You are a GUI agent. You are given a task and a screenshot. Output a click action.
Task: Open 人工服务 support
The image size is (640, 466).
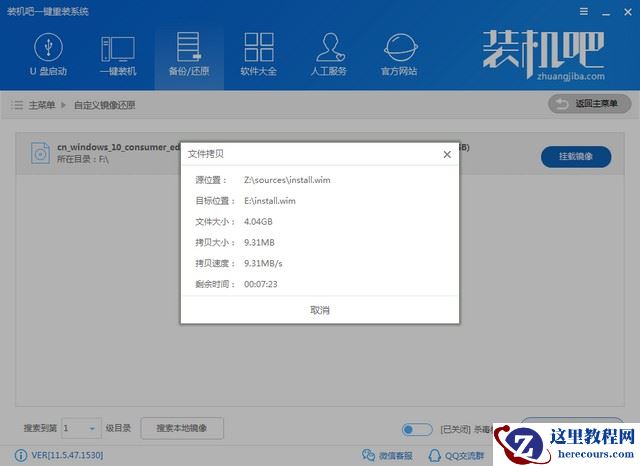point(329,54)
